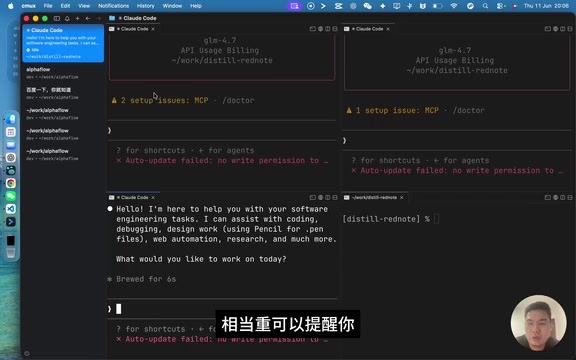
Task: Split down icon in Hello message pane
Action: [335, 197]
